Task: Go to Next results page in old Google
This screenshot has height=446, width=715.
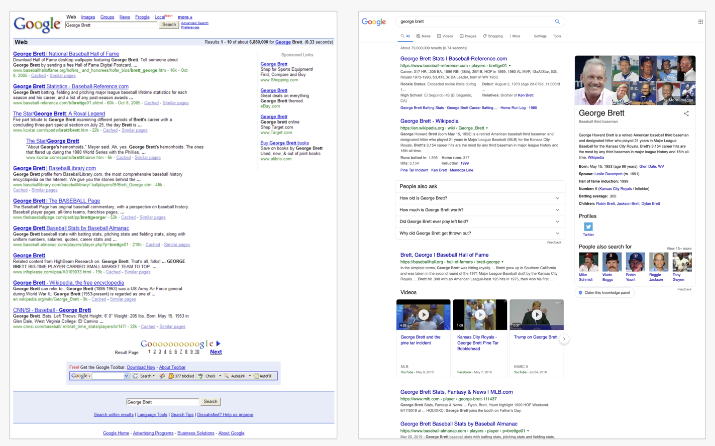Action: 216,352
